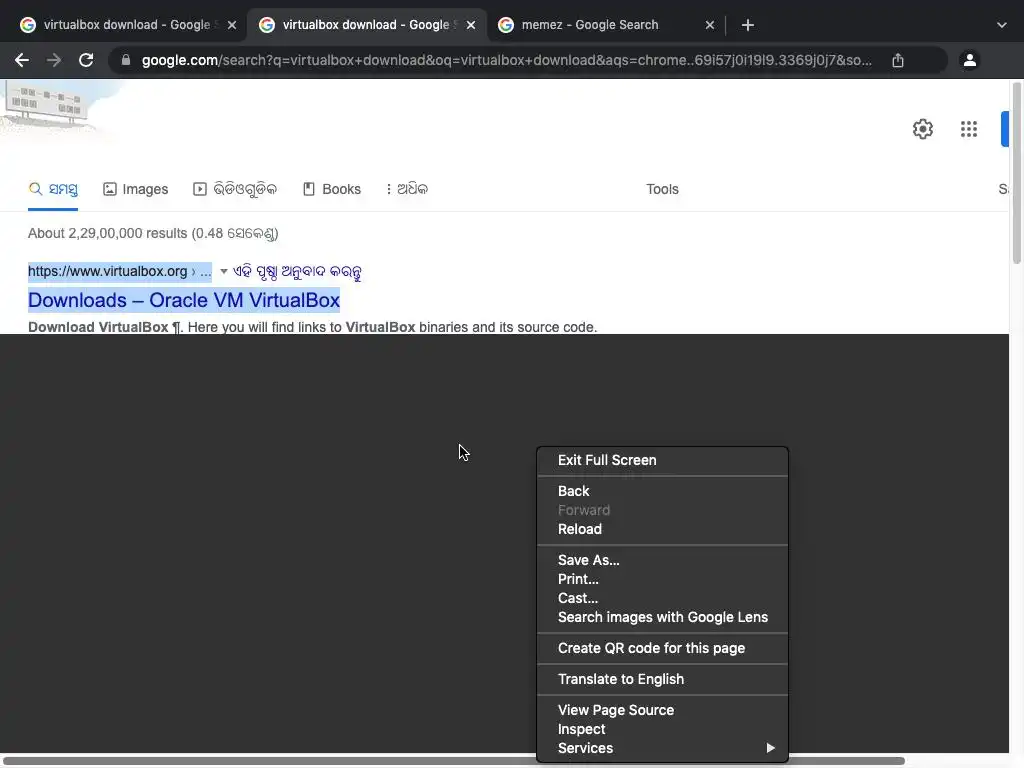Choose Back in the context menu
This screenshot has height=768, width=1024.
(662, 491)
